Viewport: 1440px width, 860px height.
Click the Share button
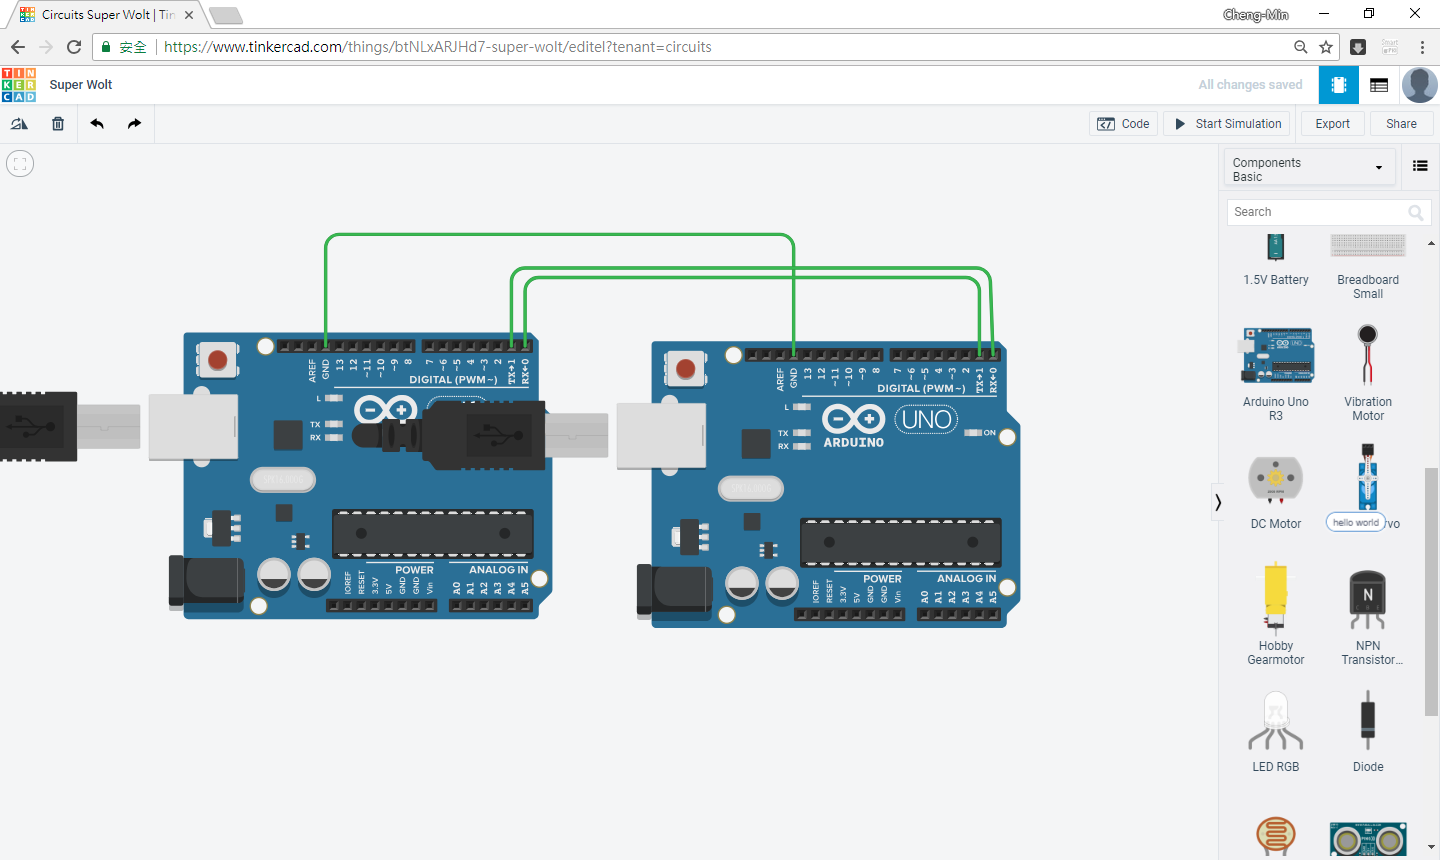pos(1401,123)
